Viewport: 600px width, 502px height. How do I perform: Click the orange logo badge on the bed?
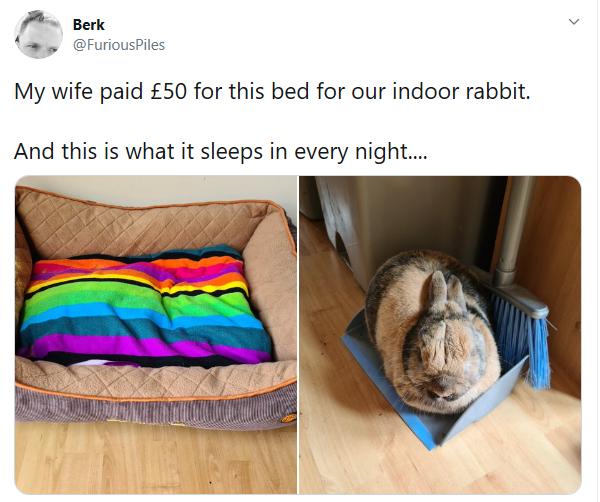[289, 417]
